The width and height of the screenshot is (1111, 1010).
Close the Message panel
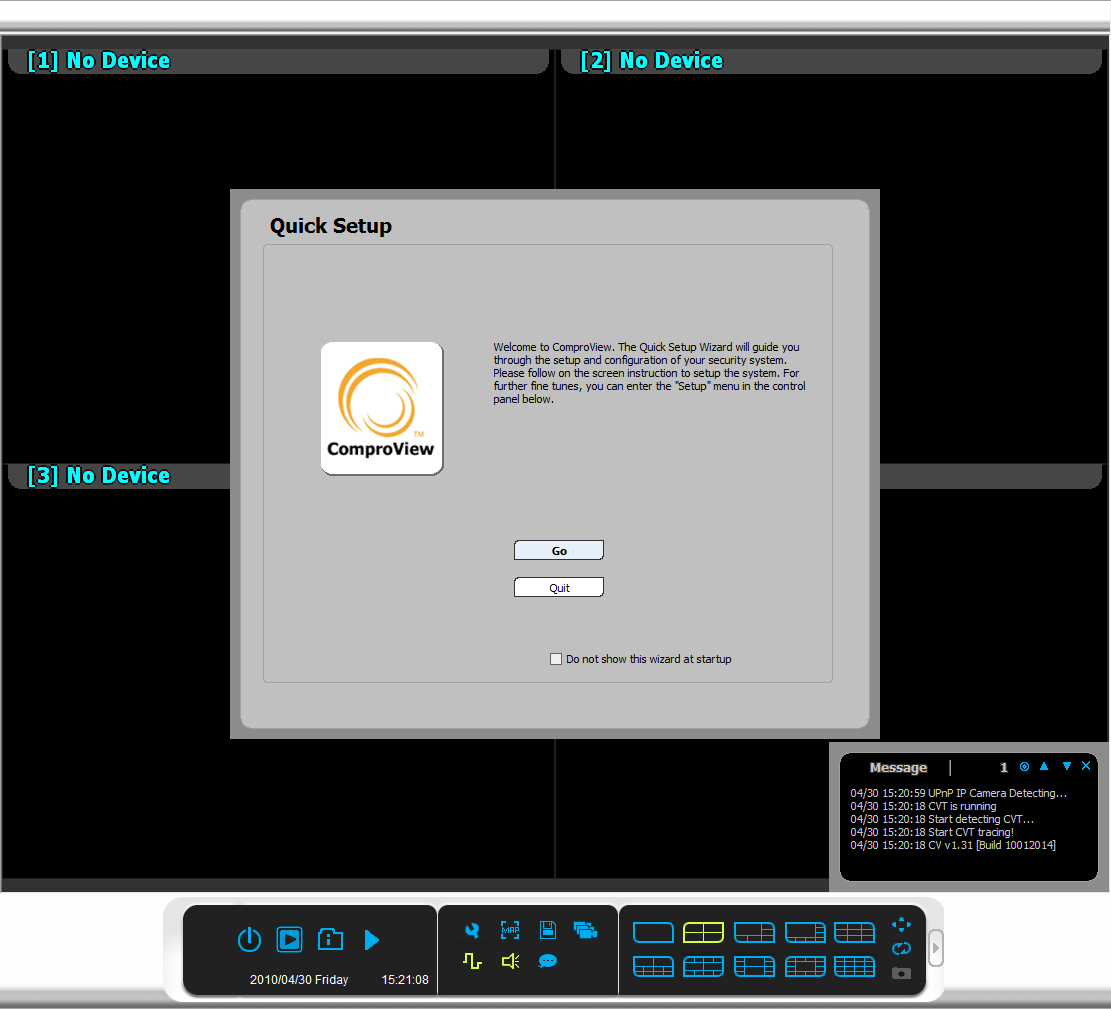pos(1085,766)
